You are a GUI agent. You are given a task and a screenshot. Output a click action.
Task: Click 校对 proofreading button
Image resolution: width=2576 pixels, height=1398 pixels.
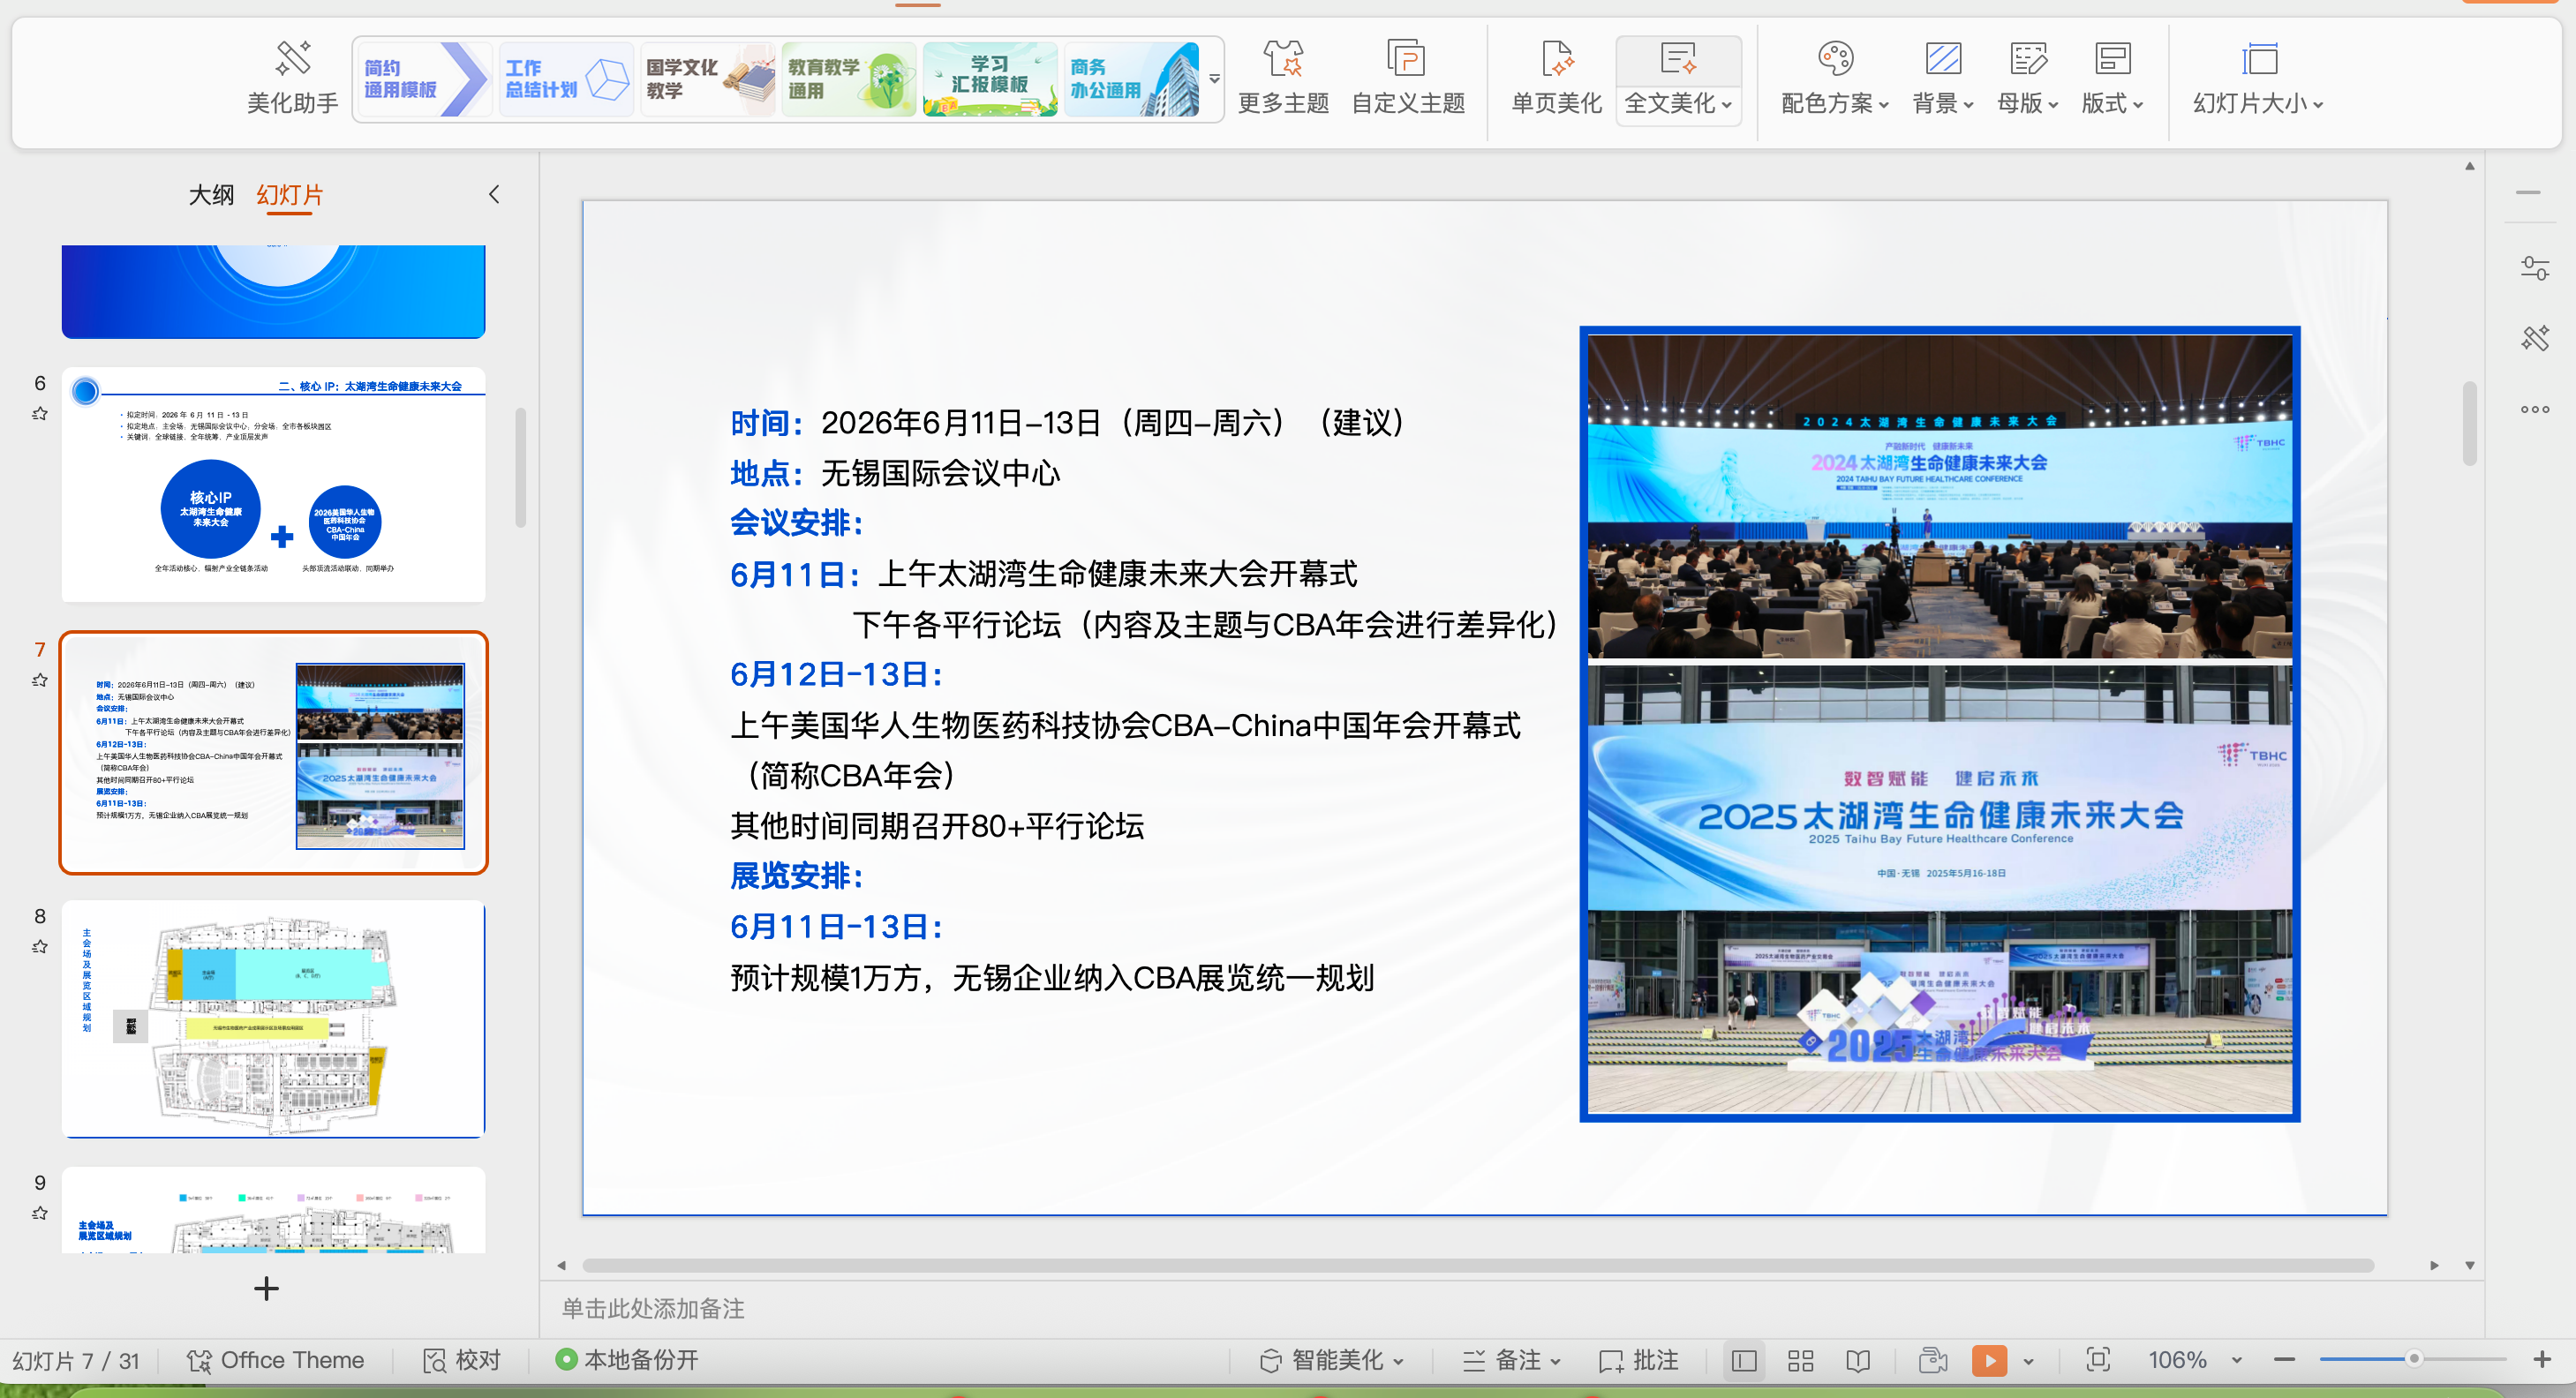[x=462, y=1360]
